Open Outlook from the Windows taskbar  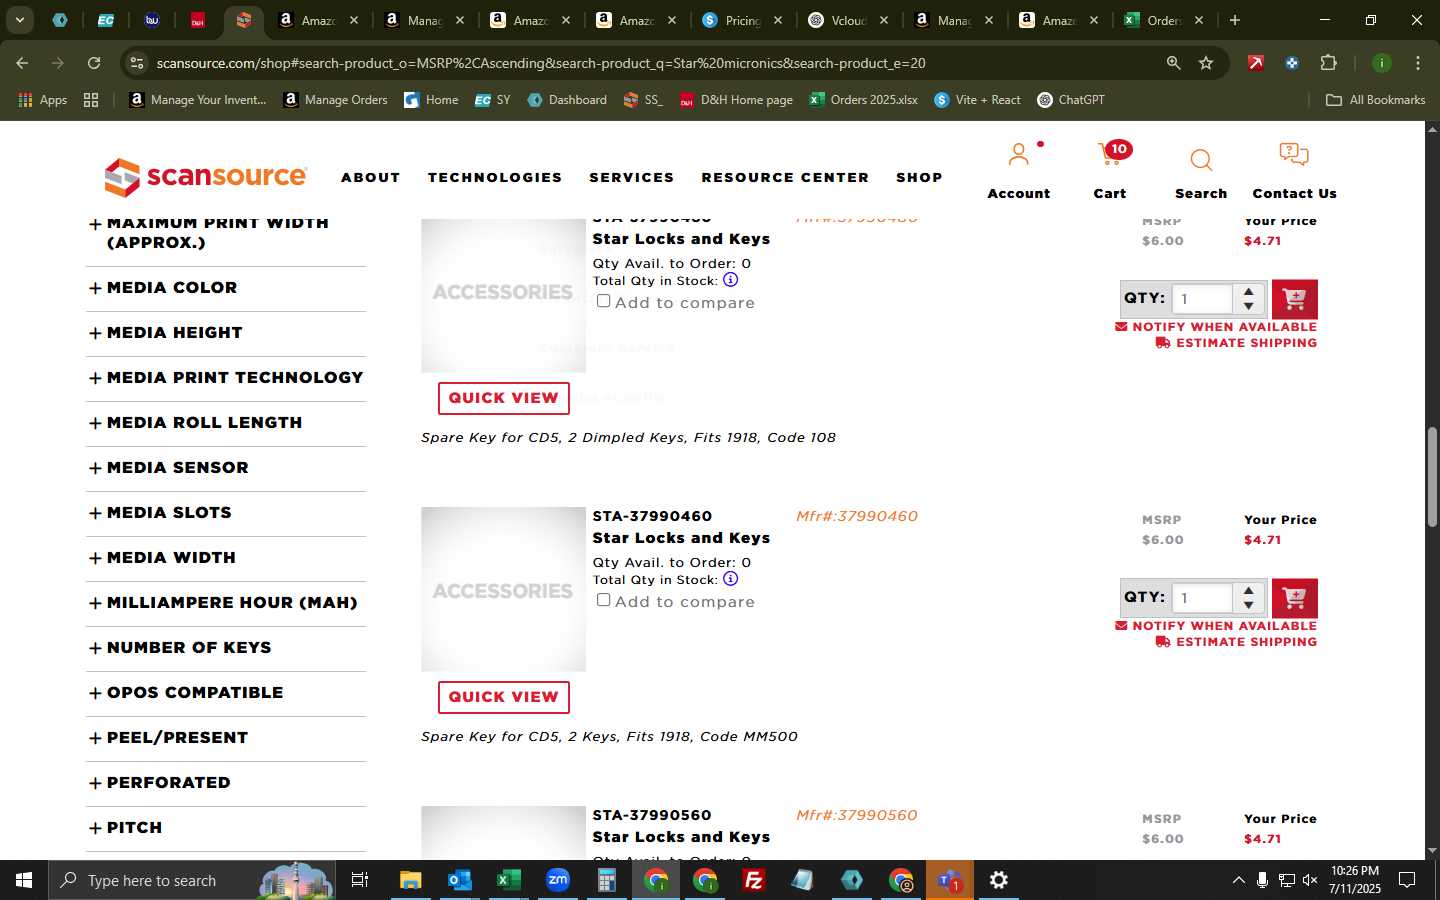coord(459,880)
